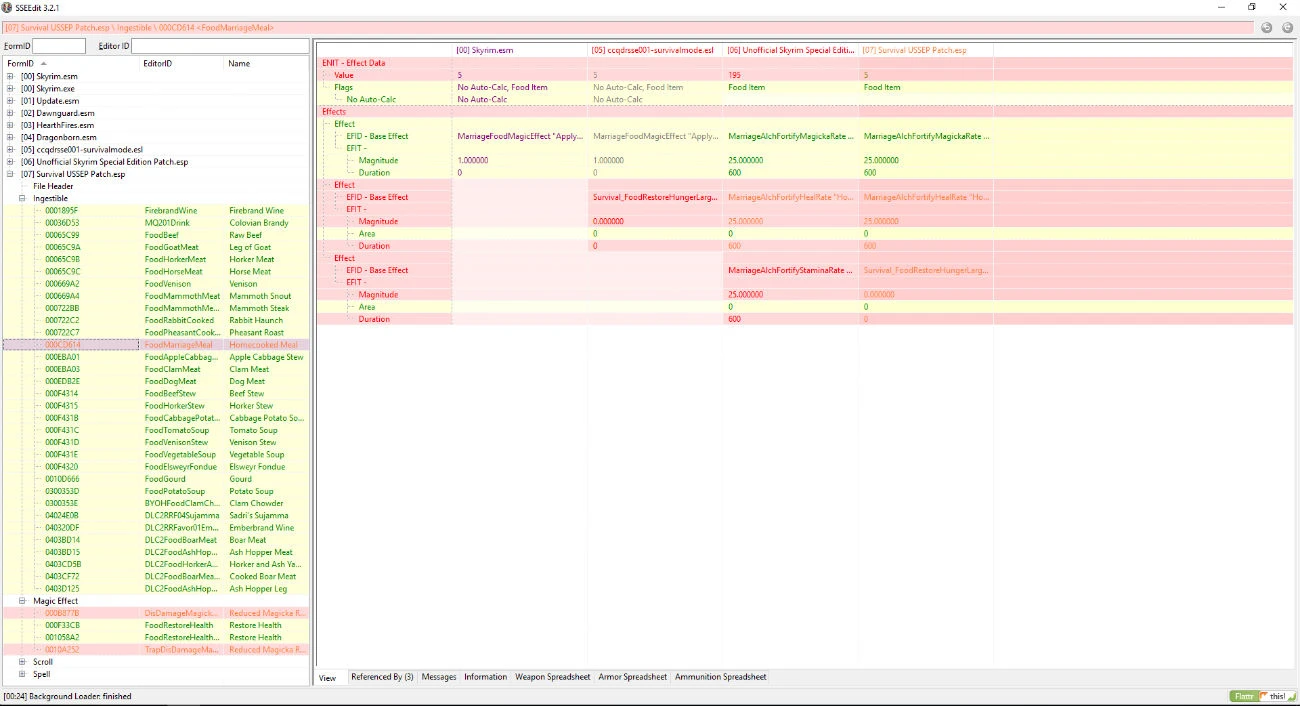
Task: Open the Weapon Spreadsheet tab
Action: [552, 677]
